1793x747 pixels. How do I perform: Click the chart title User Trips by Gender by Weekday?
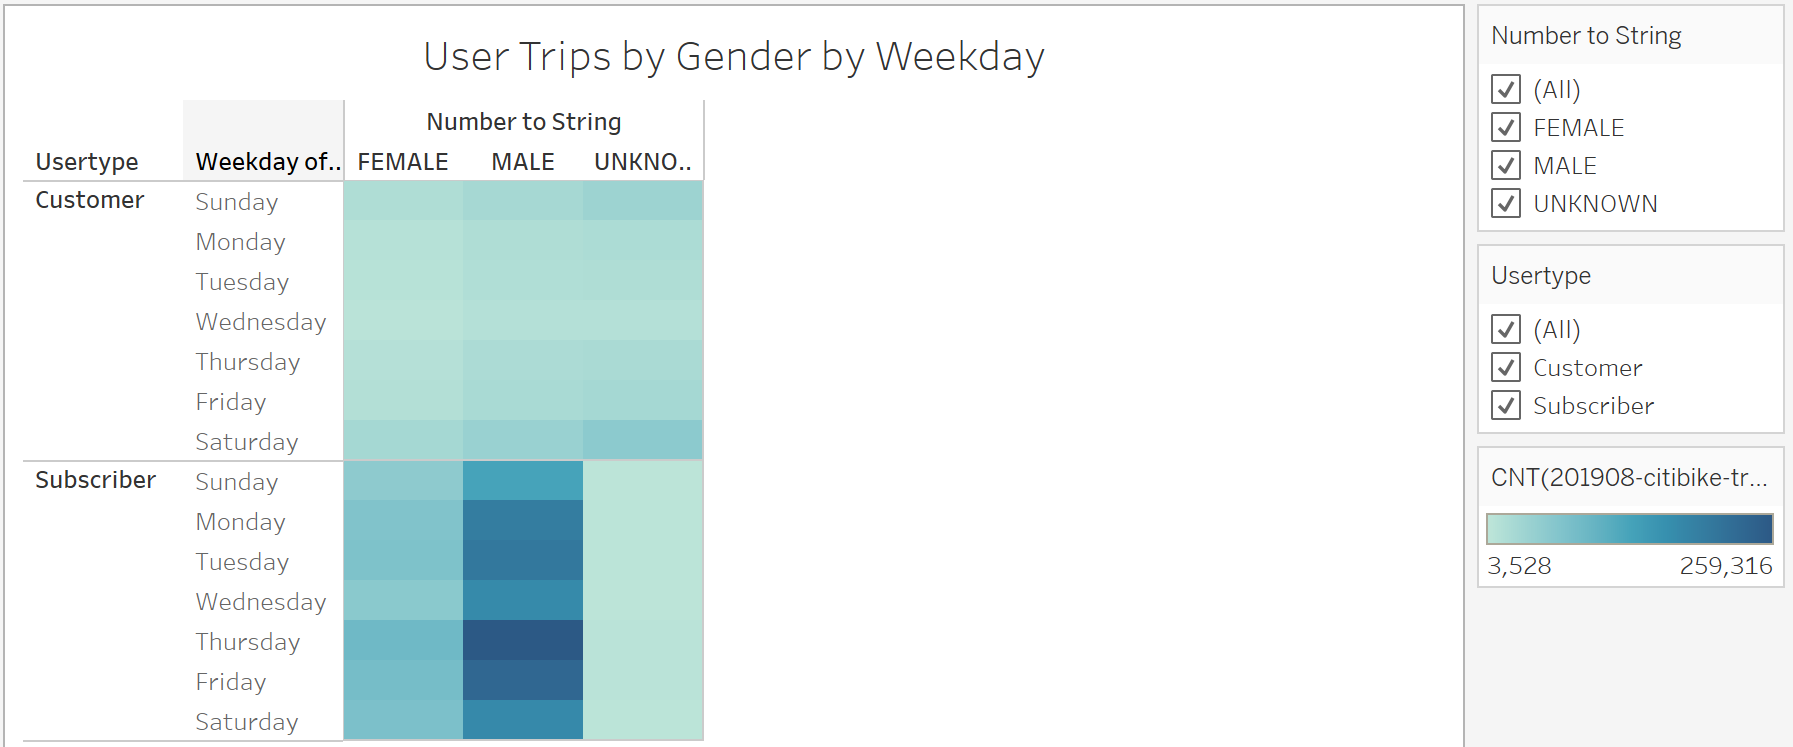point(734,57)
